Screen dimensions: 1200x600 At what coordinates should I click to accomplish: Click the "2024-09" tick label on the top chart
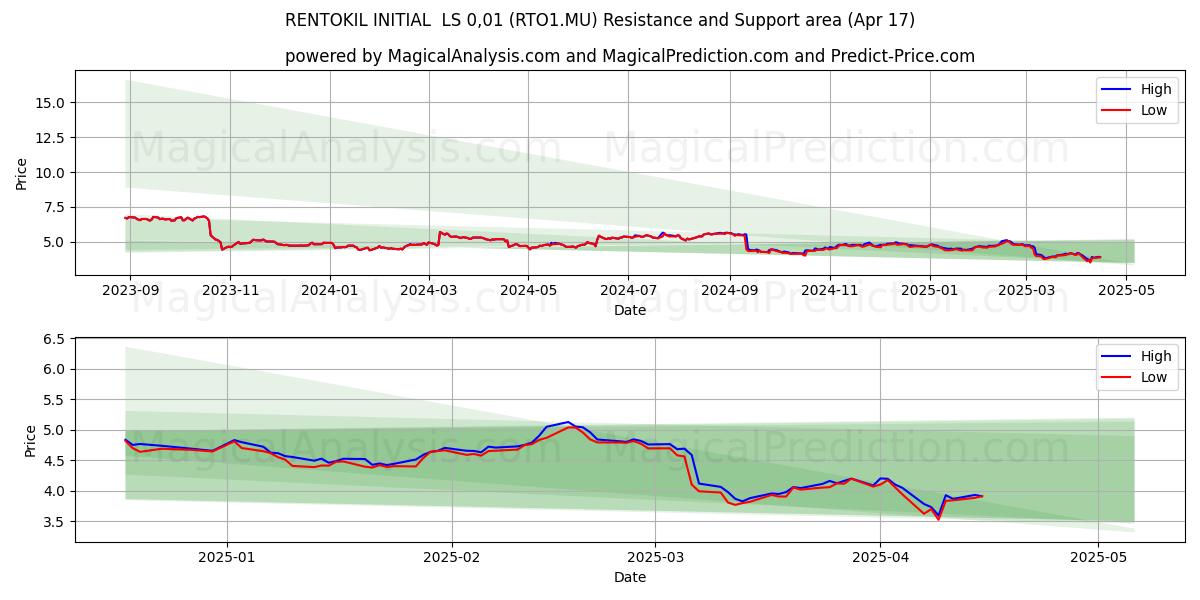(729, 290)
